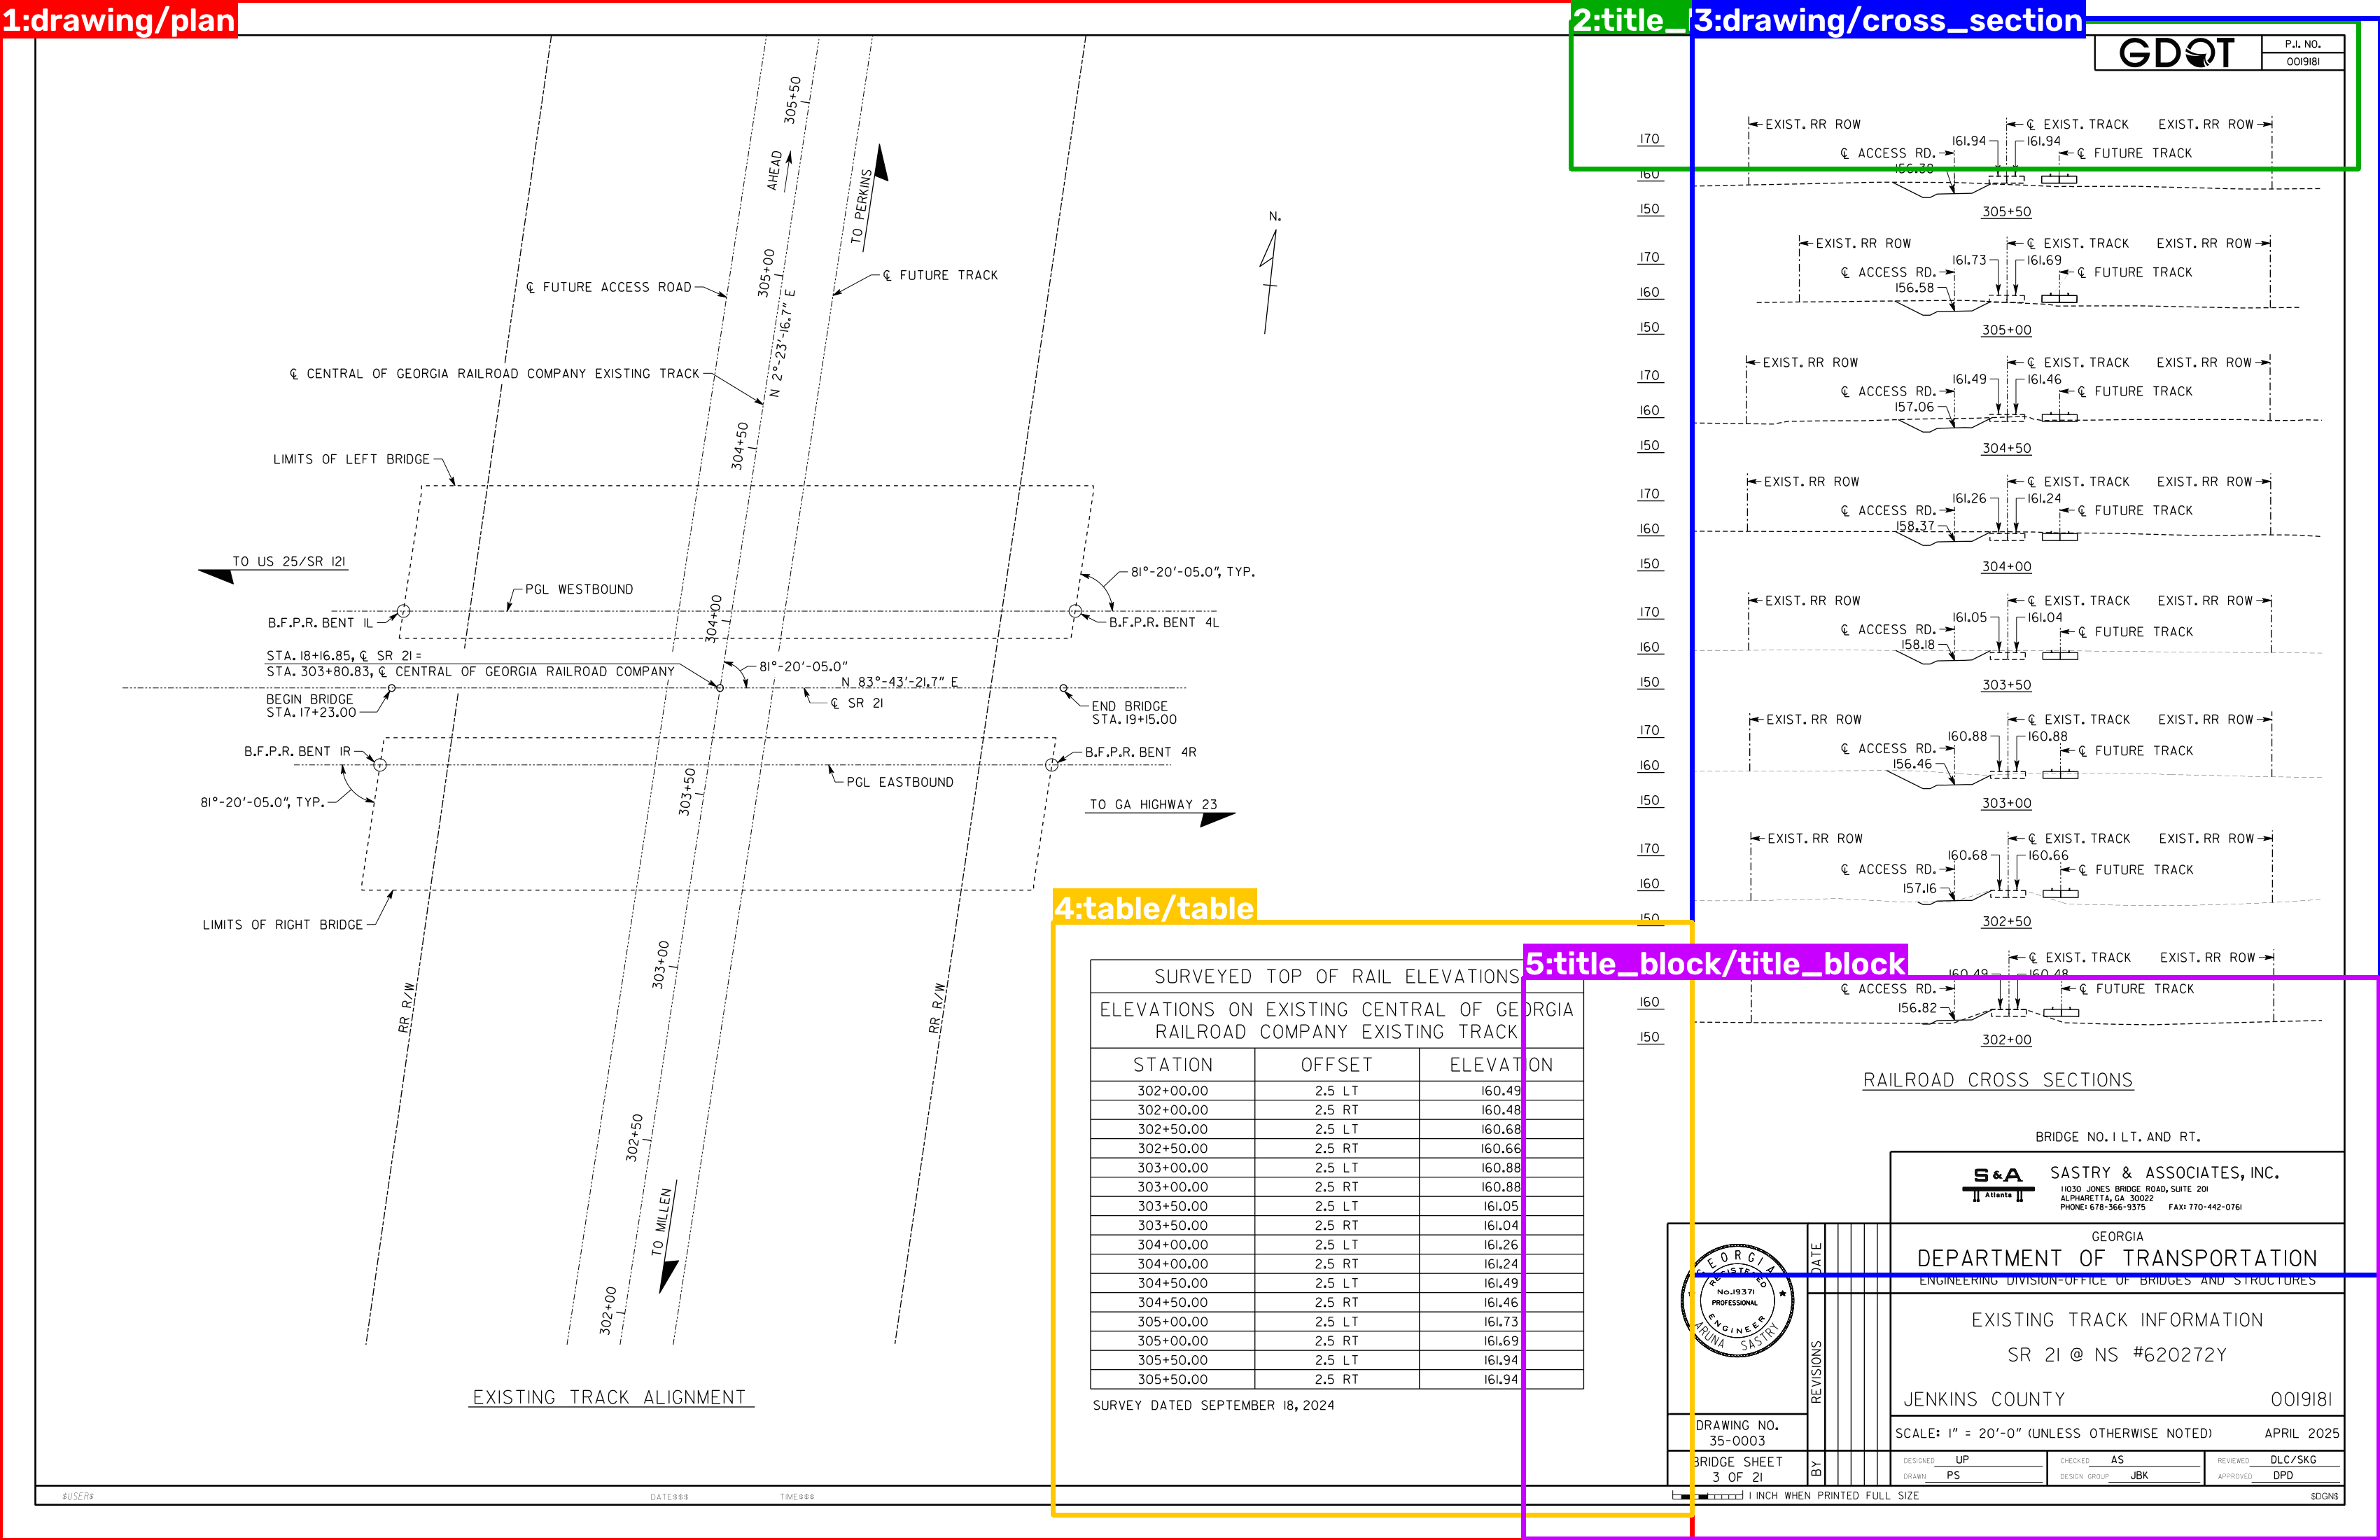Screen dimensions: 2380x1540
Task: Click the underlined '303+00' cross-section station label
Action: click(x=2006, y=803)
